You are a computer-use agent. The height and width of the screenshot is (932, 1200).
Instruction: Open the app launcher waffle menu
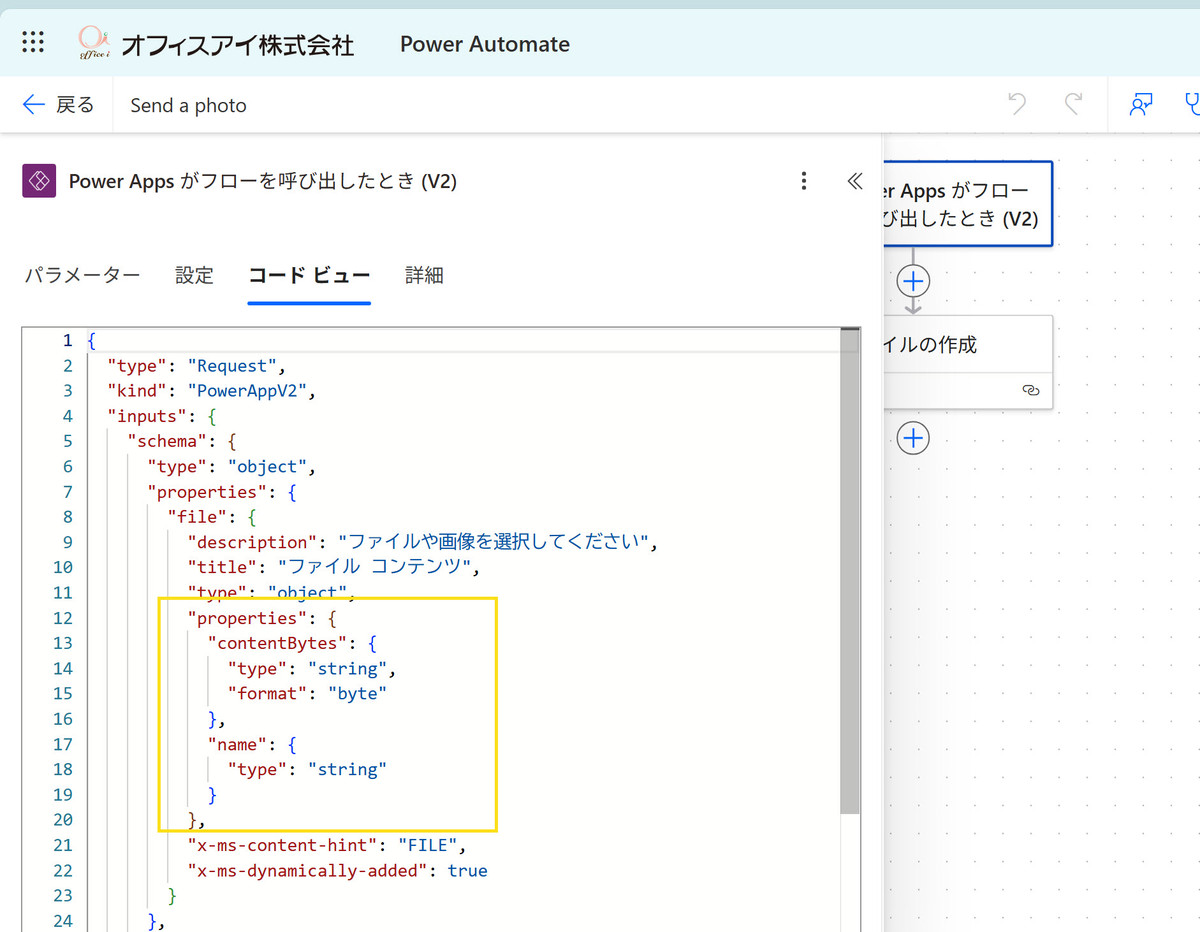(33, 42)
